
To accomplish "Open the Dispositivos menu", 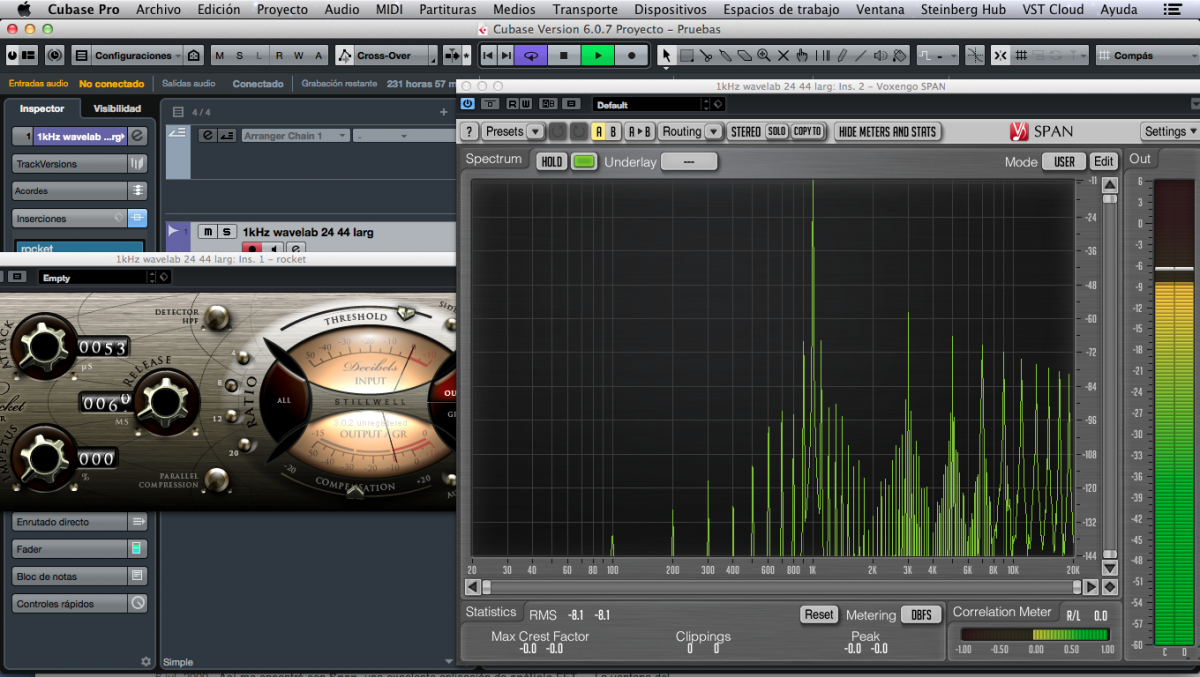I will click(x=670, y=9).
